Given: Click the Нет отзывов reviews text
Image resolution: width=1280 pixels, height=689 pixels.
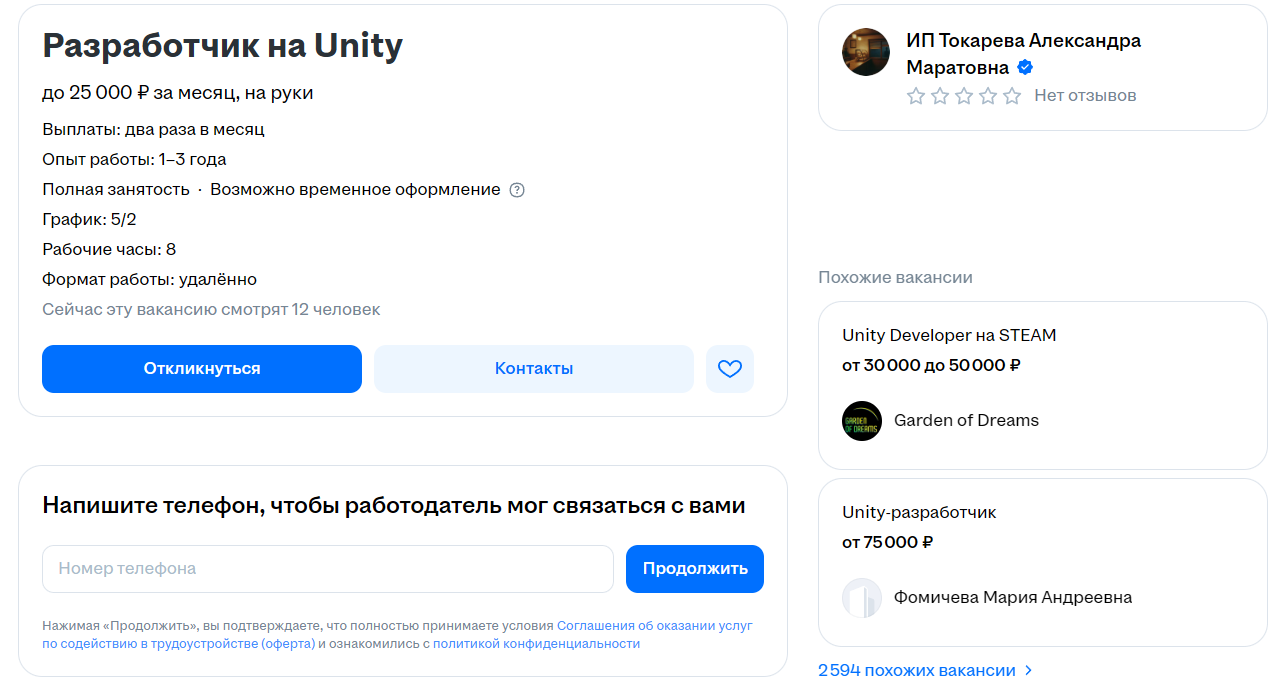Looking at the screenshot, I should click(x=1085, y=96).
